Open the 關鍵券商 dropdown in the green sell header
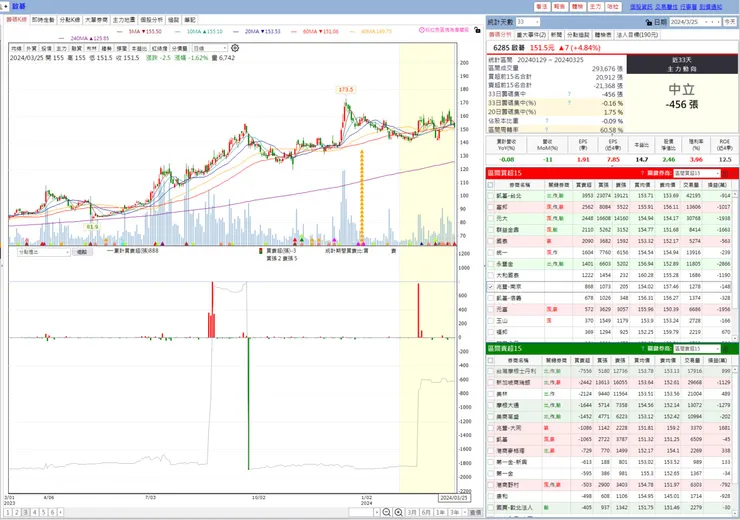 coord(697,348)
